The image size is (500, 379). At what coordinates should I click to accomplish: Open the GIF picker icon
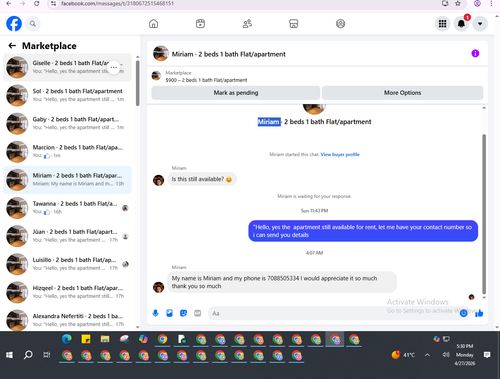[198, 313]
